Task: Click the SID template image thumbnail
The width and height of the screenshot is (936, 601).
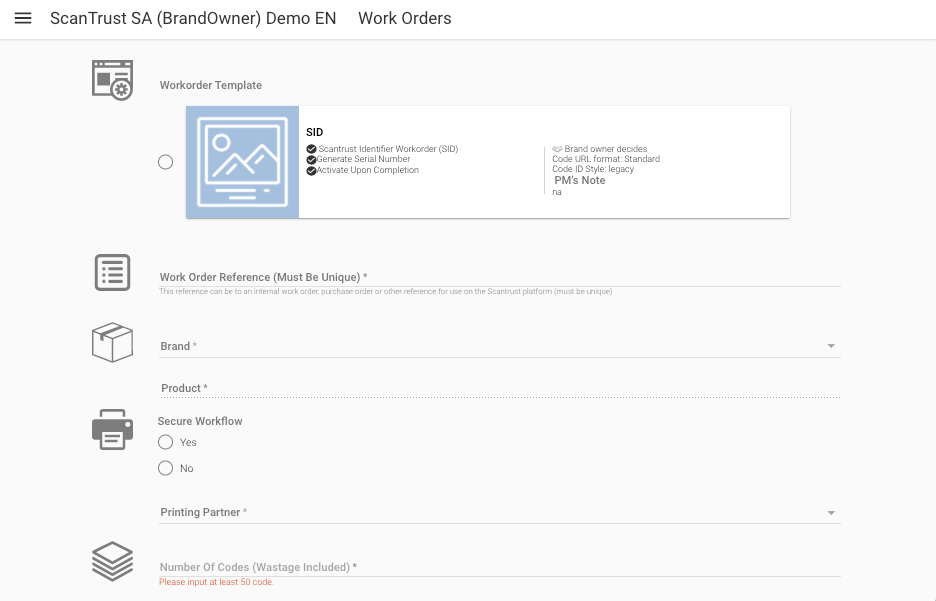Action: [x=242, y=162]
